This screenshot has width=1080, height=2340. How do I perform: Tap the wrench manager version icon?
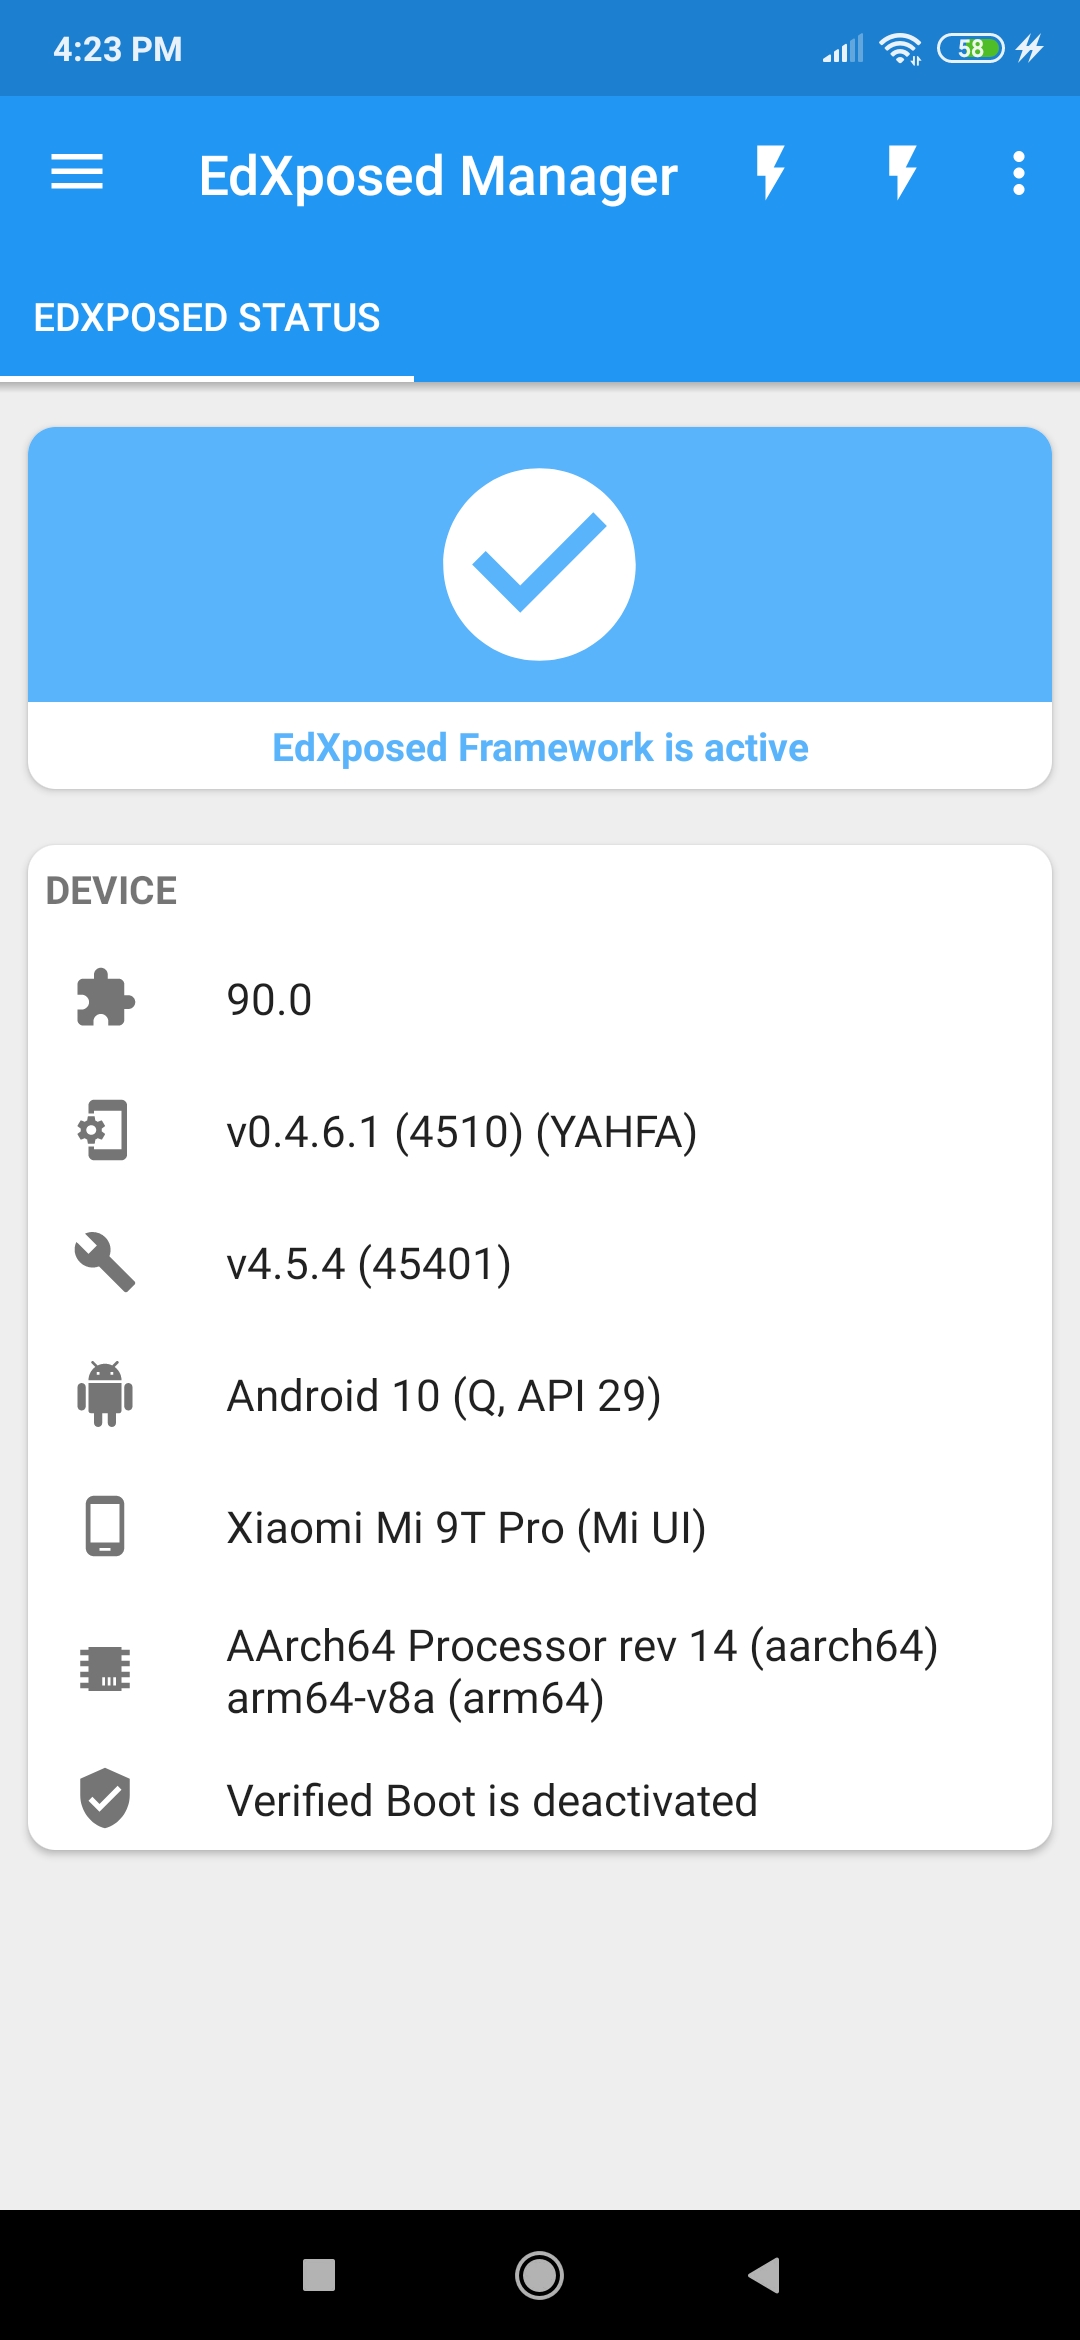[x=105, y=1262]
